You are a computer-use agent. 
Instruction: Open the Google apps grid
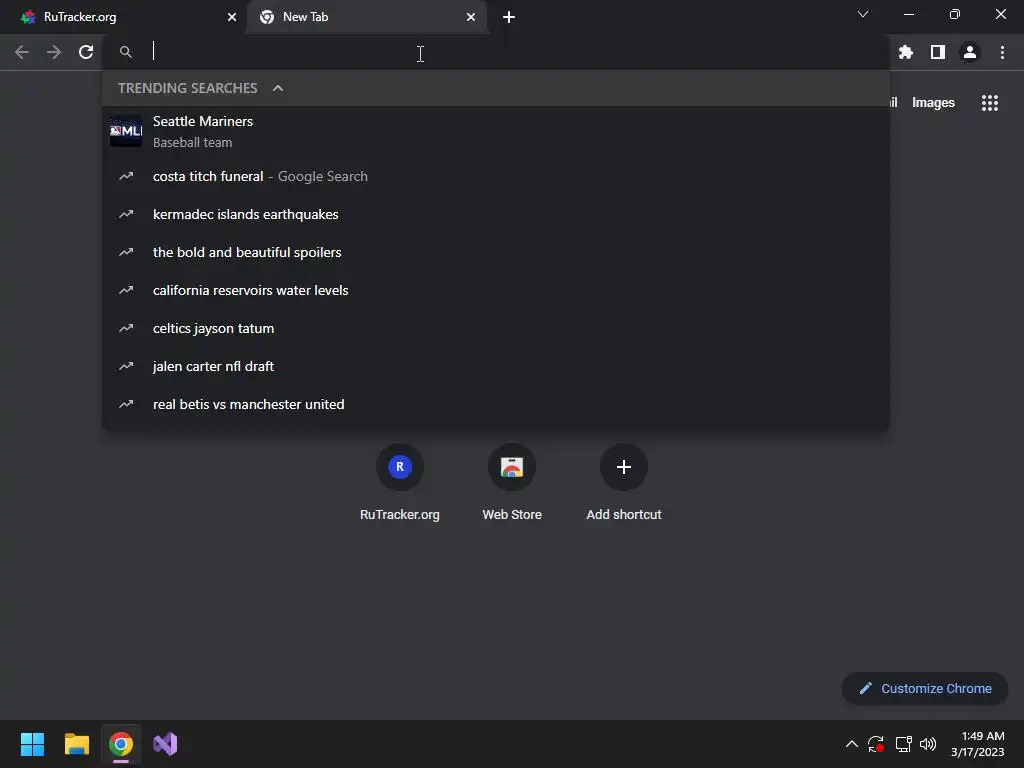(990, 103)
